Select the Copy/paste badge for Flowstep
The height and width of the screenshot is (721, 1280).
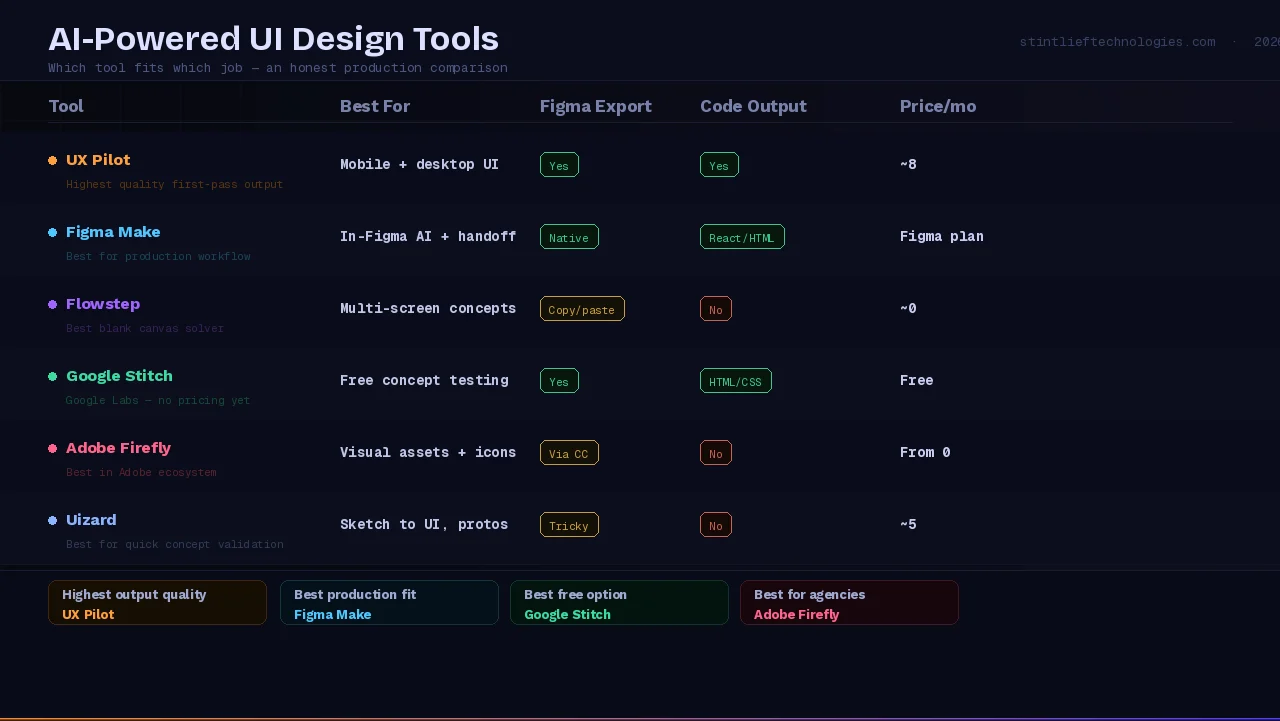(x=582, y=309)
